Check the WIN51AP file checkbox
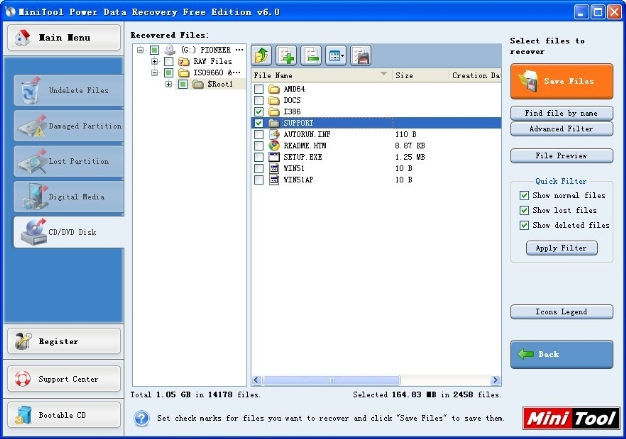Viewport: 626px width, 439px height. (x=259, y=180)
